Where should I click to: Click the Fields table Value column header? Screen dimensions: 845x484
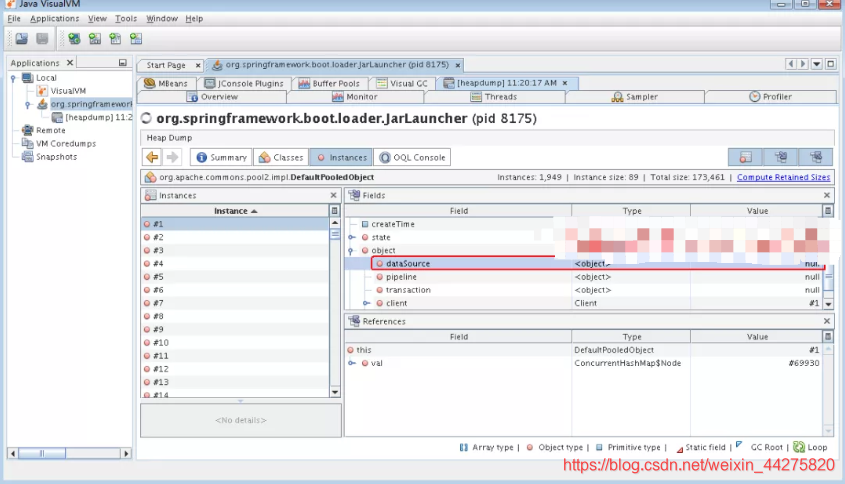tap(757, 211)
